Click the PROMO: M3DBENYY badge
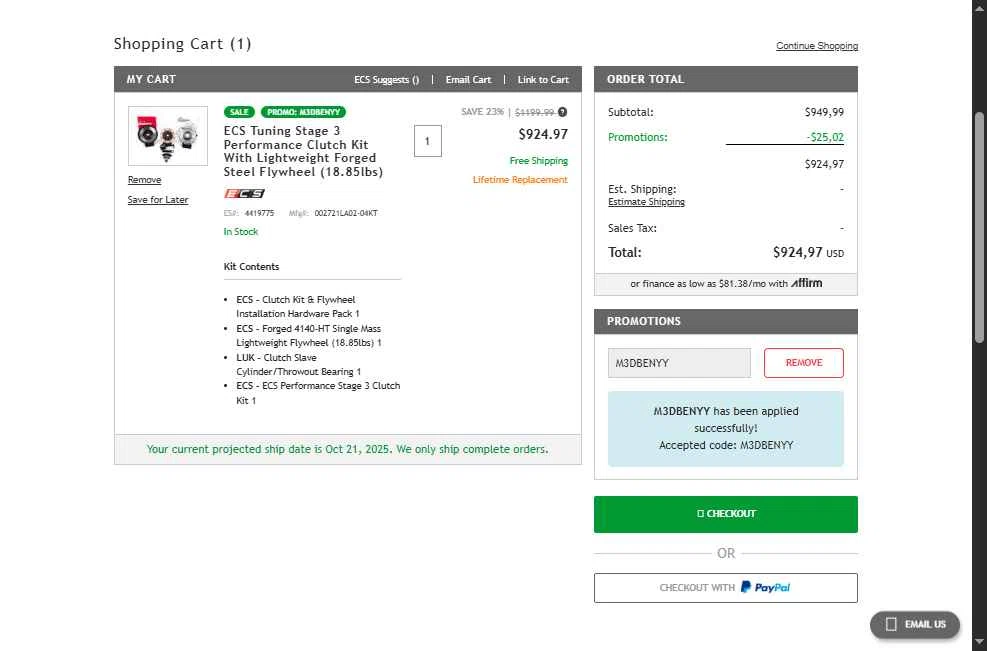 (303, 112)
